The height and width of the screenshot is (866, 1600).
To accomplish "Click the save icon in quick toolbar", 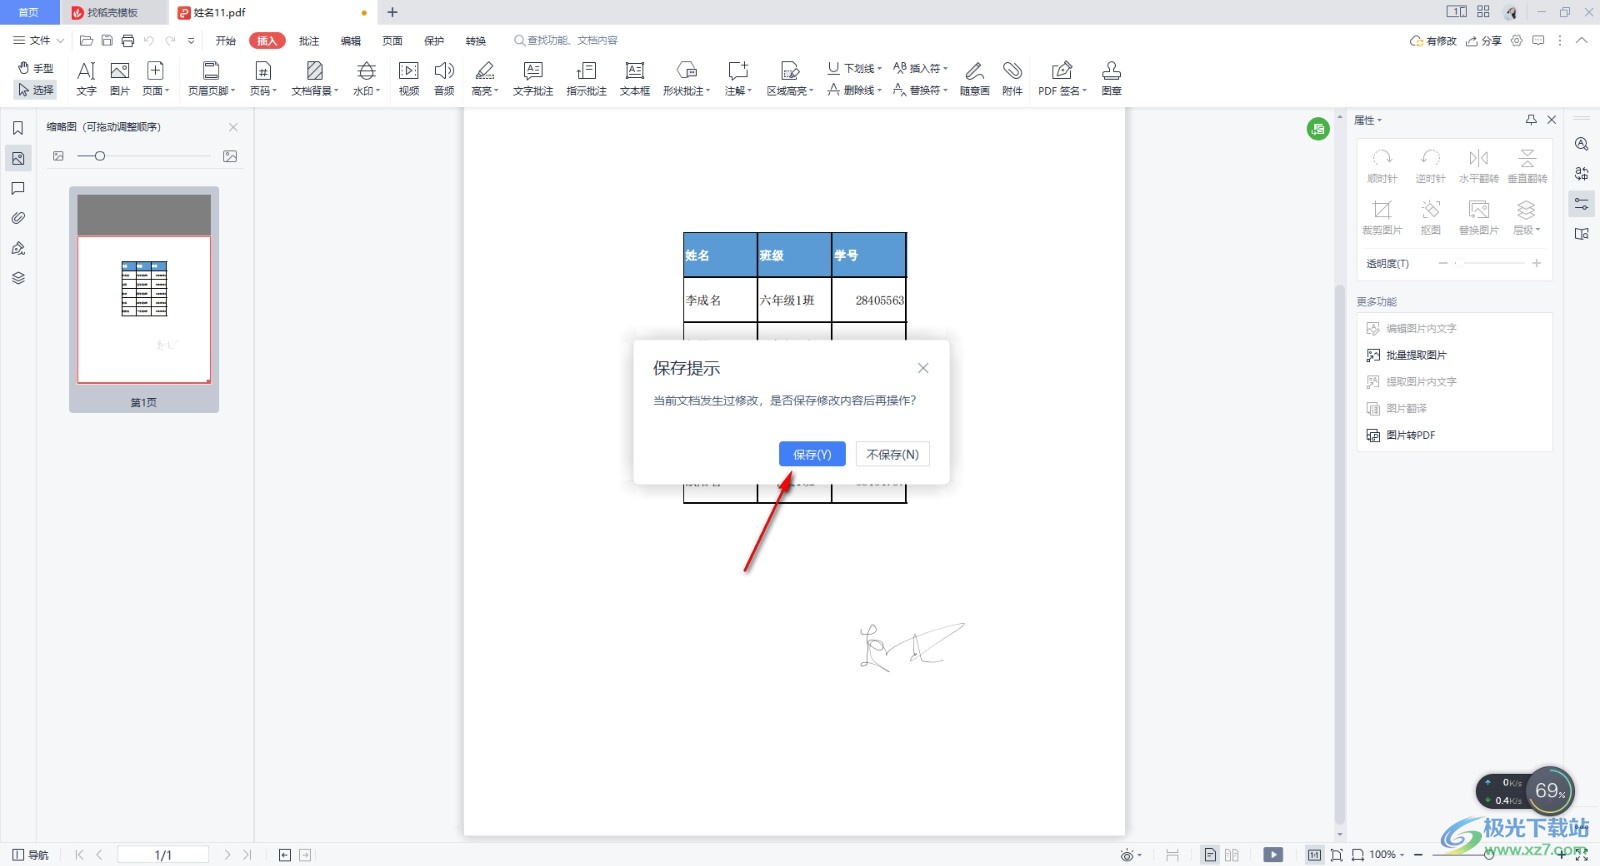I will coord(107,41).
